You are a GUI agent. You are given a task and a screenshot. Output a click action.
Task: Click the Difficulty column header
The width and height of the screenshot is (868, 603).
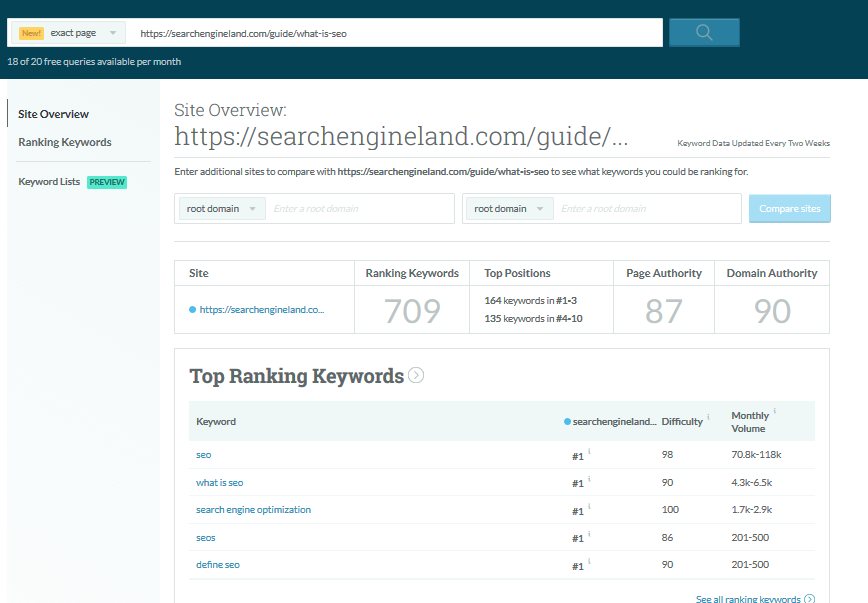682,421
